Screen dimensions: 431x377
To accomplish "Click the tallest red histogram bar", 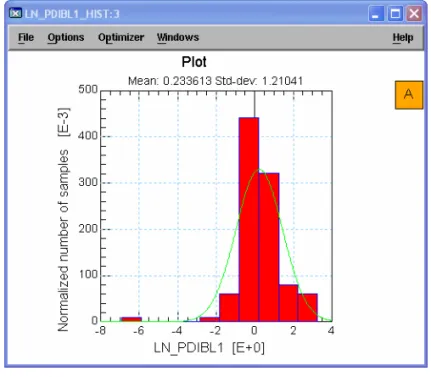I will click(249, 219).
